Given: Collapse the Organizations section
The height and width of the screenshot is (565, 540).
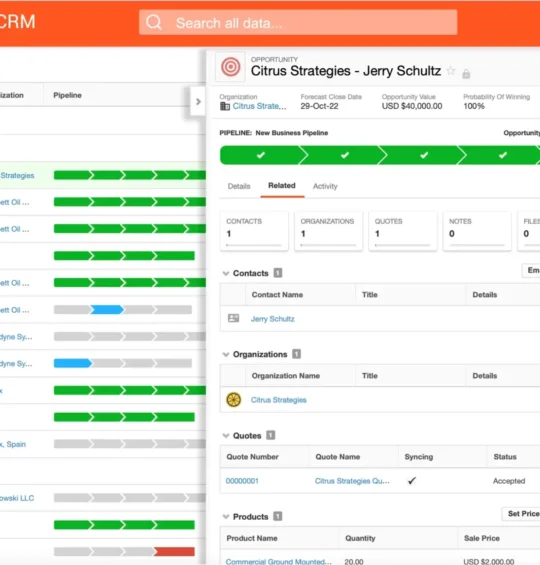Looking at the screenshot, I should pos(226,354).
